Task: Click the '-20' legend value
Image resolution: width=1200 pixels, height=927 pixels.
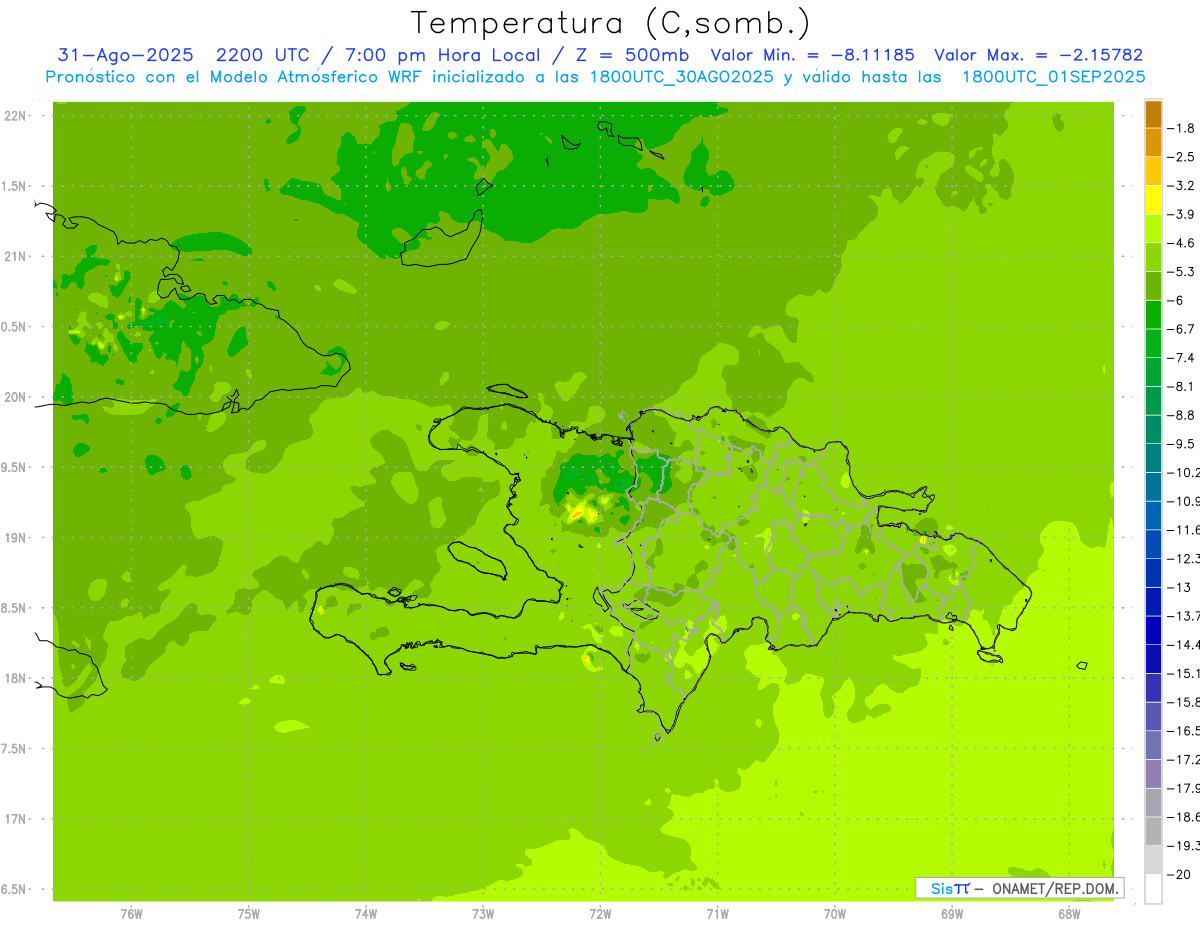Action: (1180, 874)
